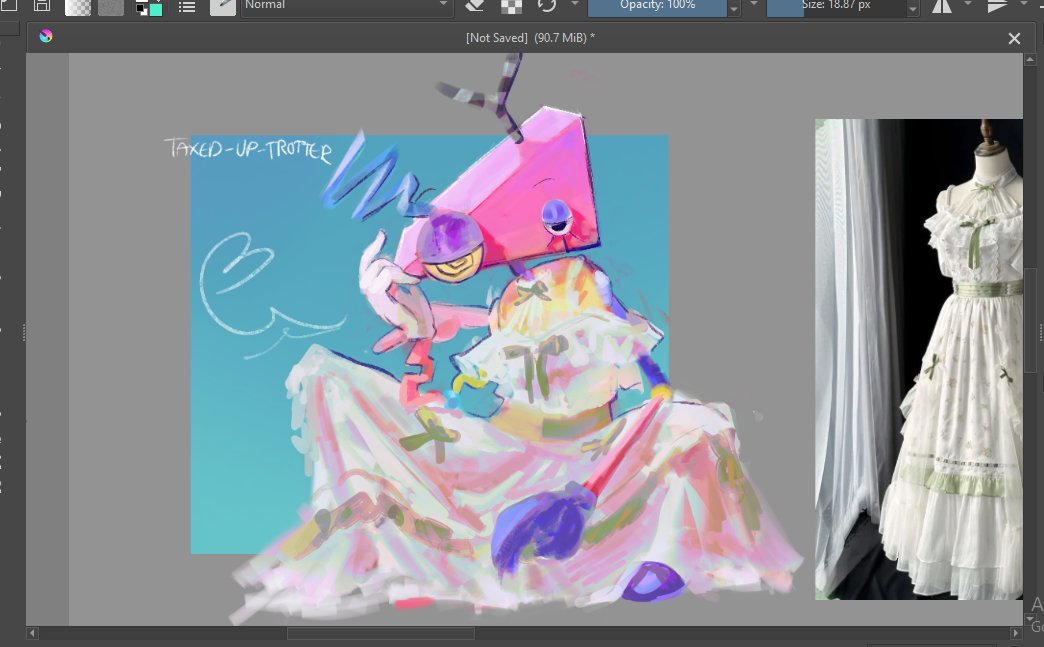Select the Not Saved document tab
This screenshot has width=1044, height=647.
pyautogui.click(x=530, y=38)
